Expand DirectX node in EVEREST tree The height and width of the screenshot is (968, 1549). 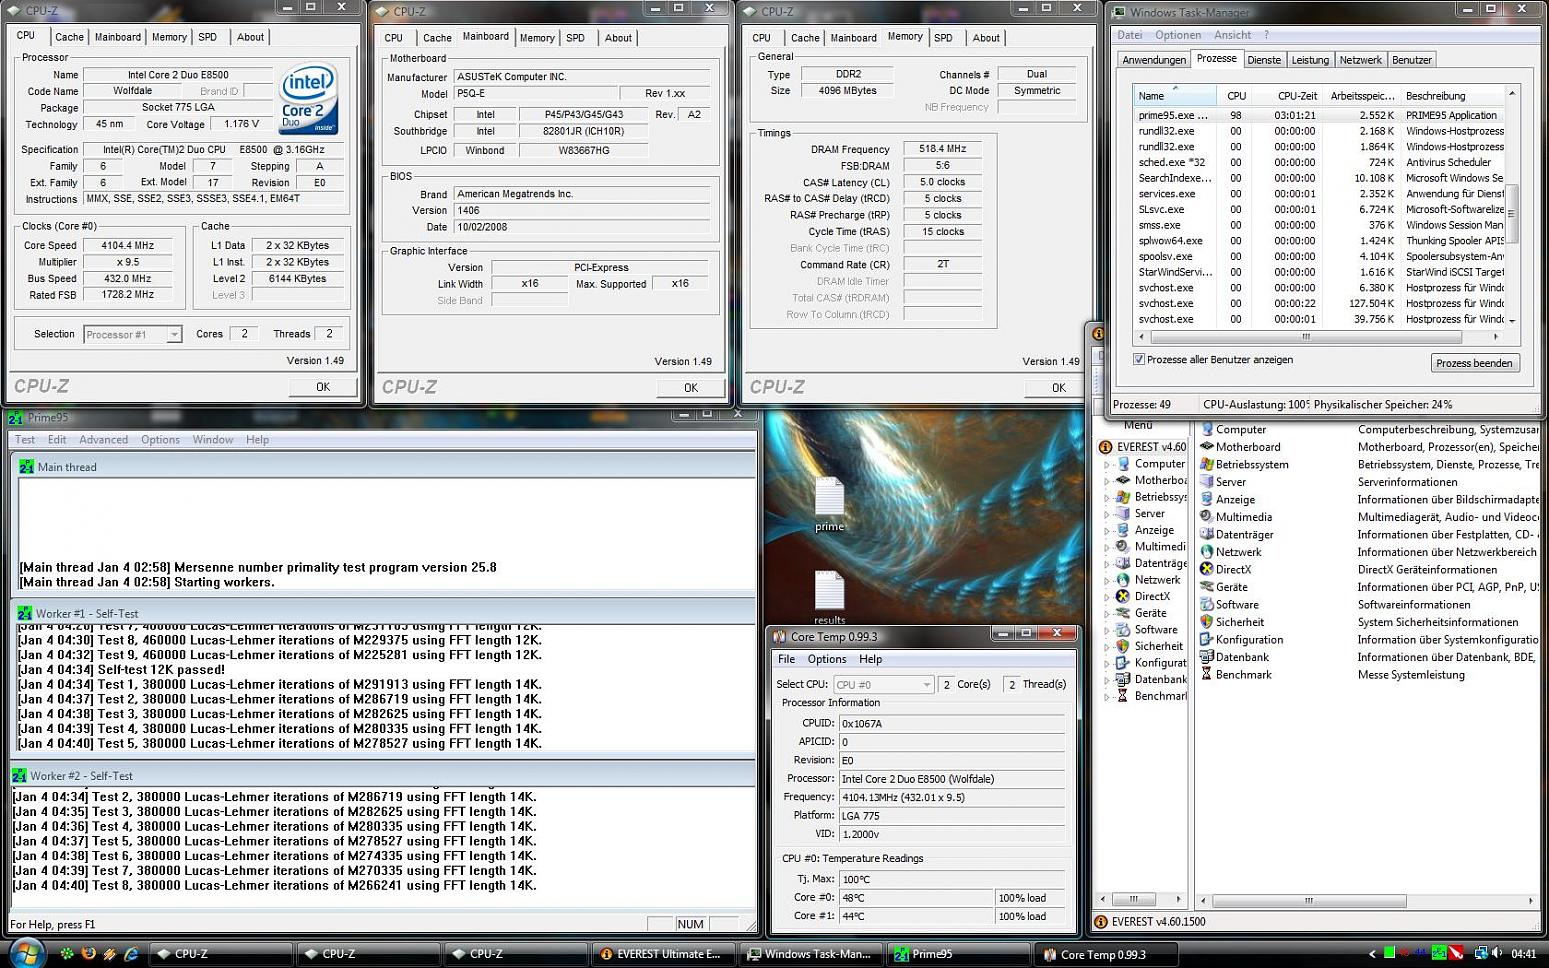(x=1107, y=597)
